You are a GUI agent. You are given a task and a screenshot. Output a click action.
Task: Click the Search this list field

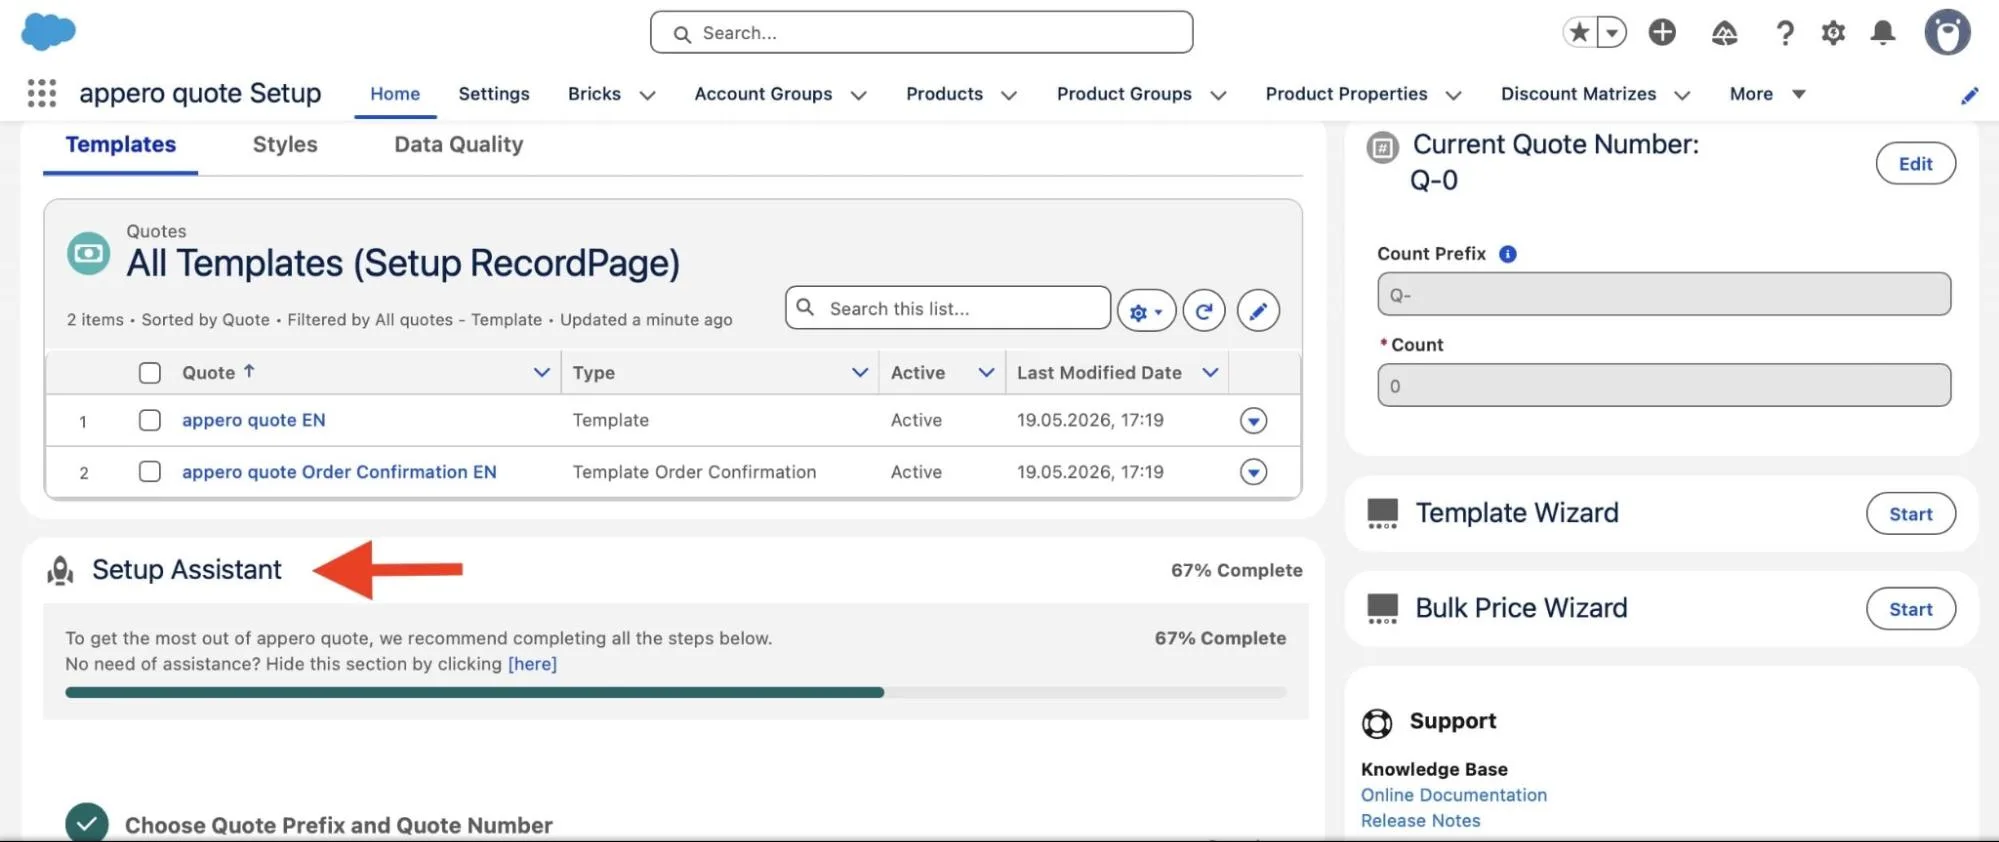(947, 308)
